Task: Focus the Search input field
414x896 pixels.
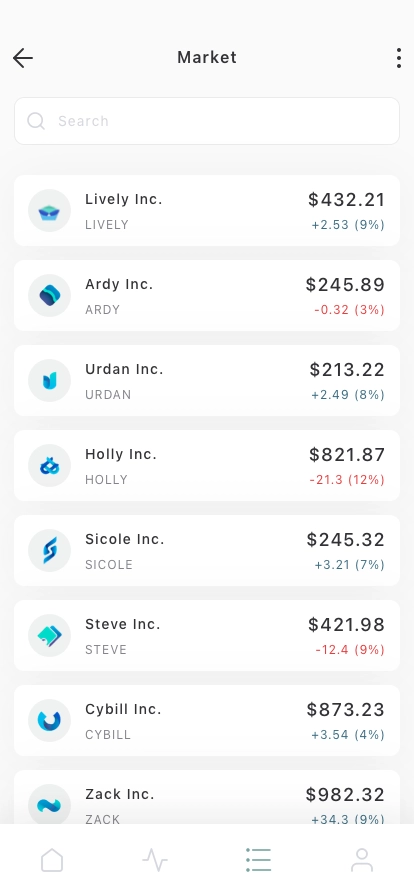Action: [207, 121]
